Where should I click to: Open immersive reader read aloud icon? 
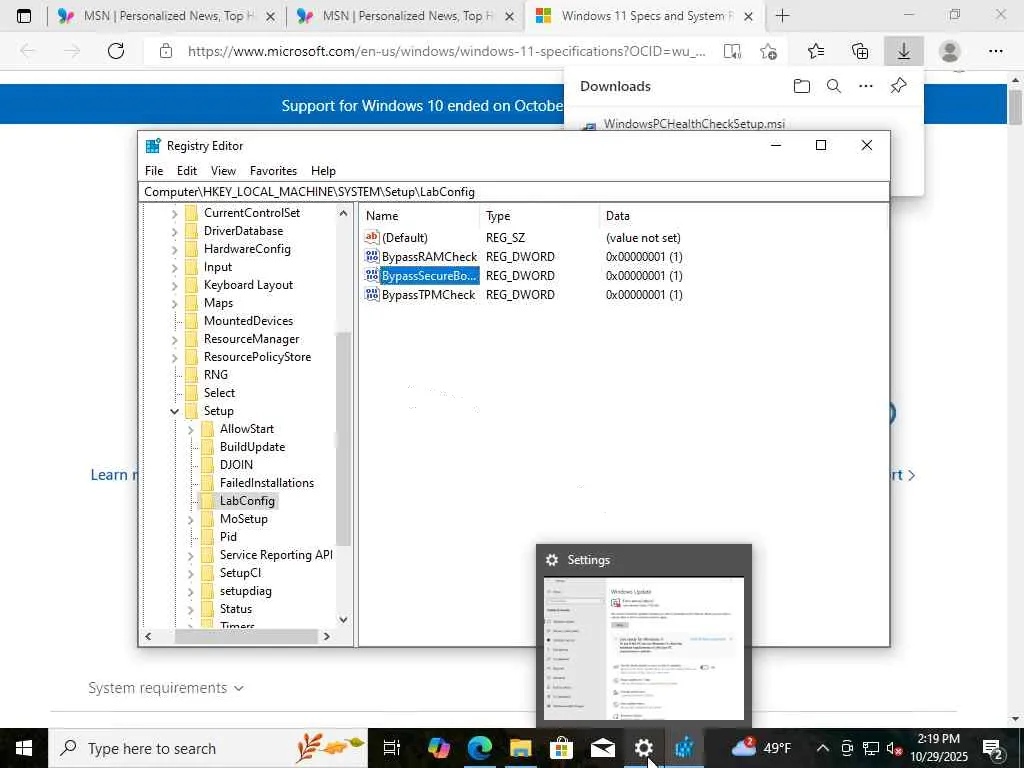coord(733,51)
